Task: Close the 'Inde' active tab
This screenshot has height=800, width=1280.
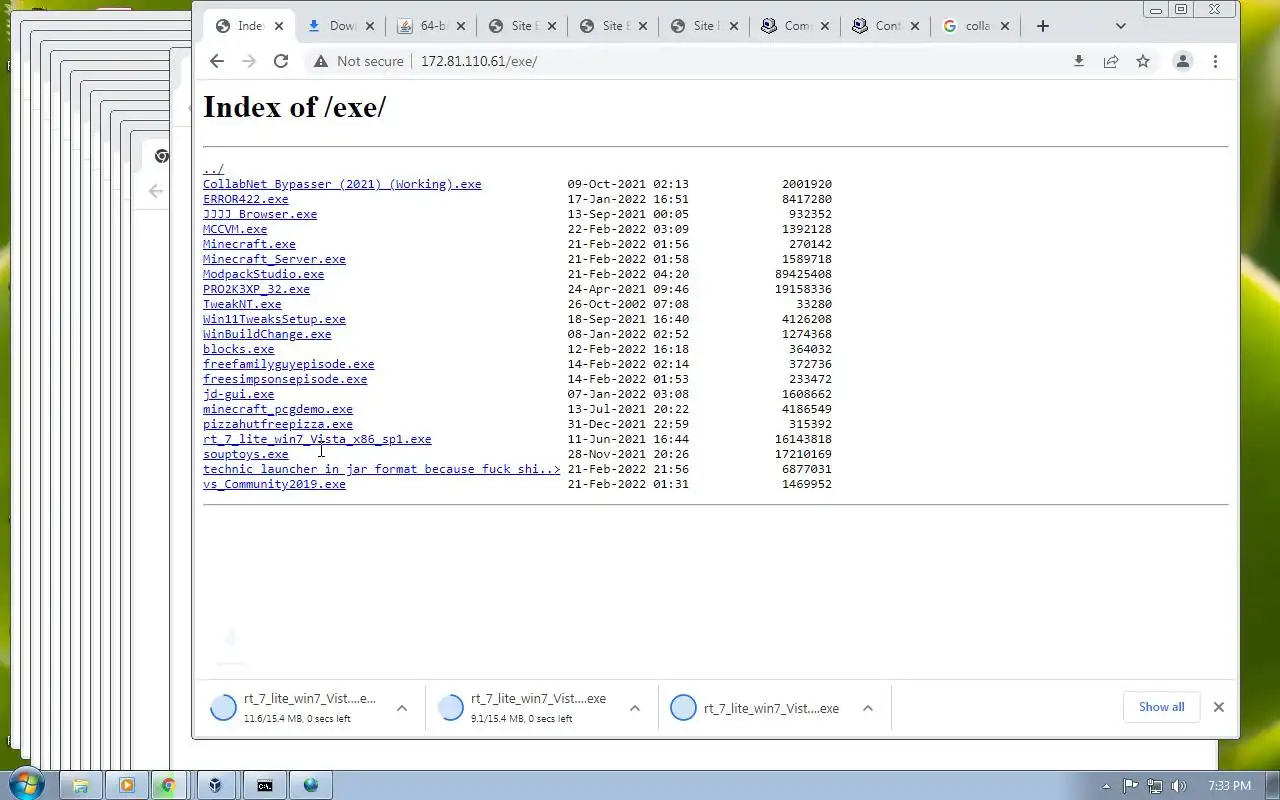Action: 279,26
